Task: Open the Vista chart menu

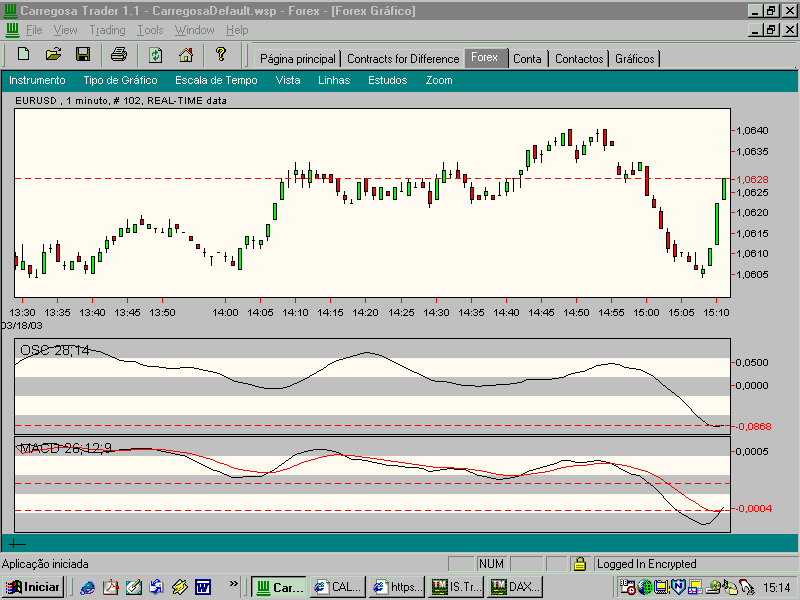Action: 288,80
